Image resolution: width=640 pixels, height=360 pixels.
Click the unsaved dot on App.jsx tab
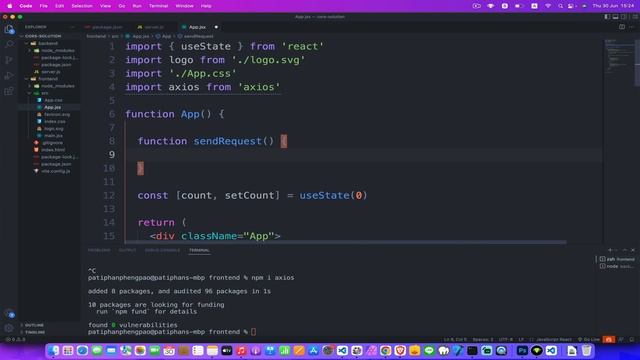point(216,27)
